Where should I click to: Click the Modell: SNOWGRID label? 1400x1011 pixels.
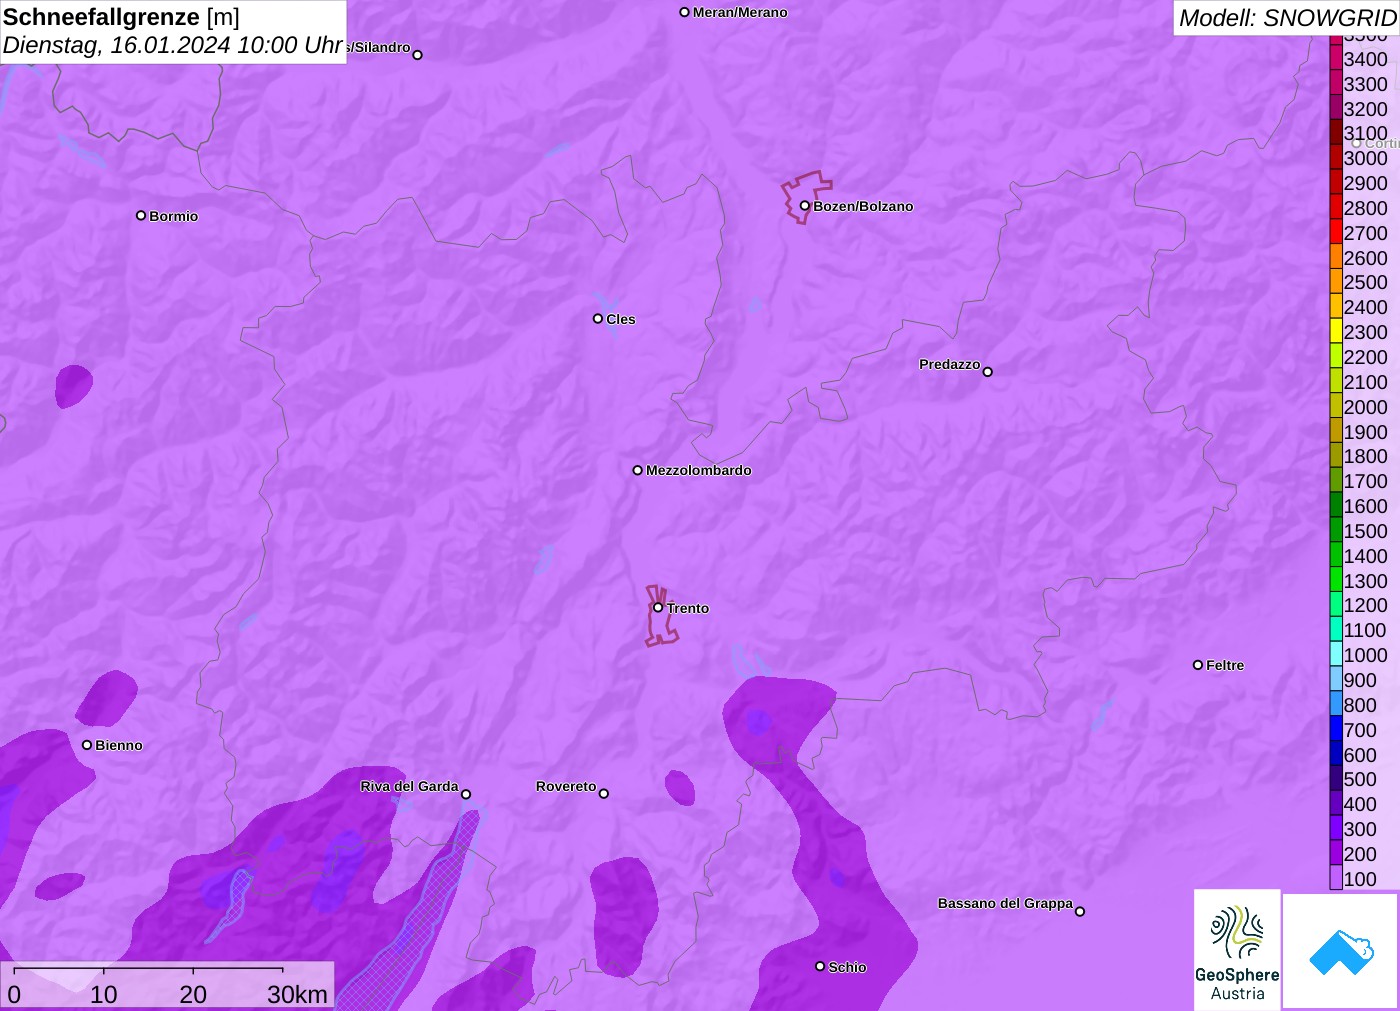pos(1287,18)
